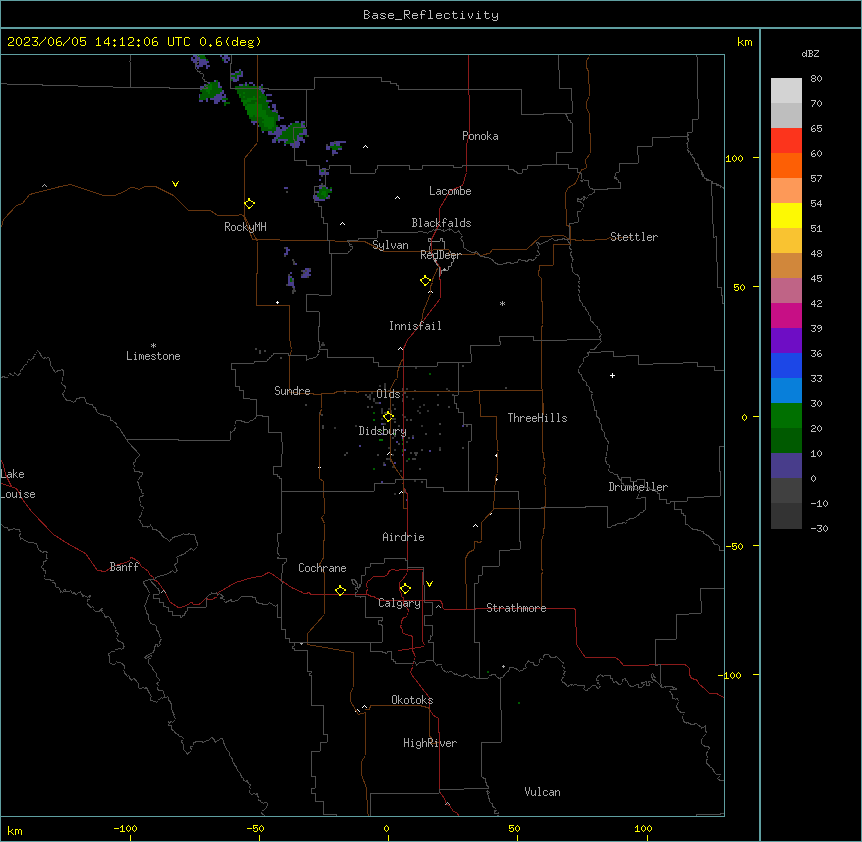Click the Drumheller label

click(x=638, y=487)
